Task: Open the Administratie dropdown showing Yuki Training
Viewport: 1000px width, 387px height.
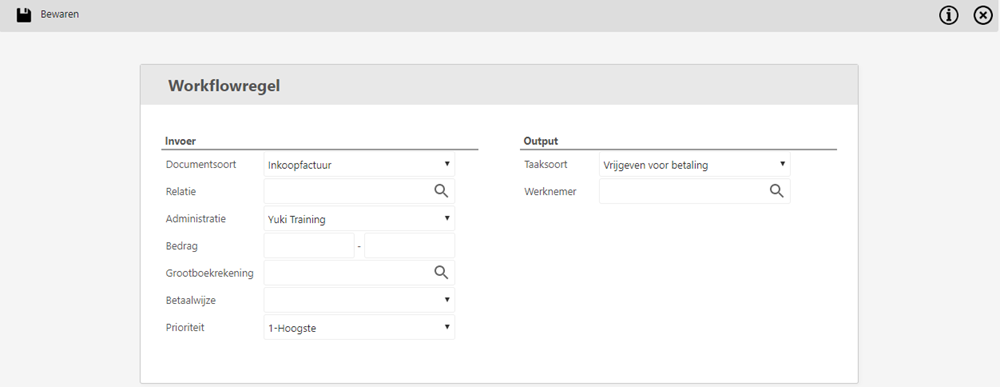Action: click(x=359, y=219)
